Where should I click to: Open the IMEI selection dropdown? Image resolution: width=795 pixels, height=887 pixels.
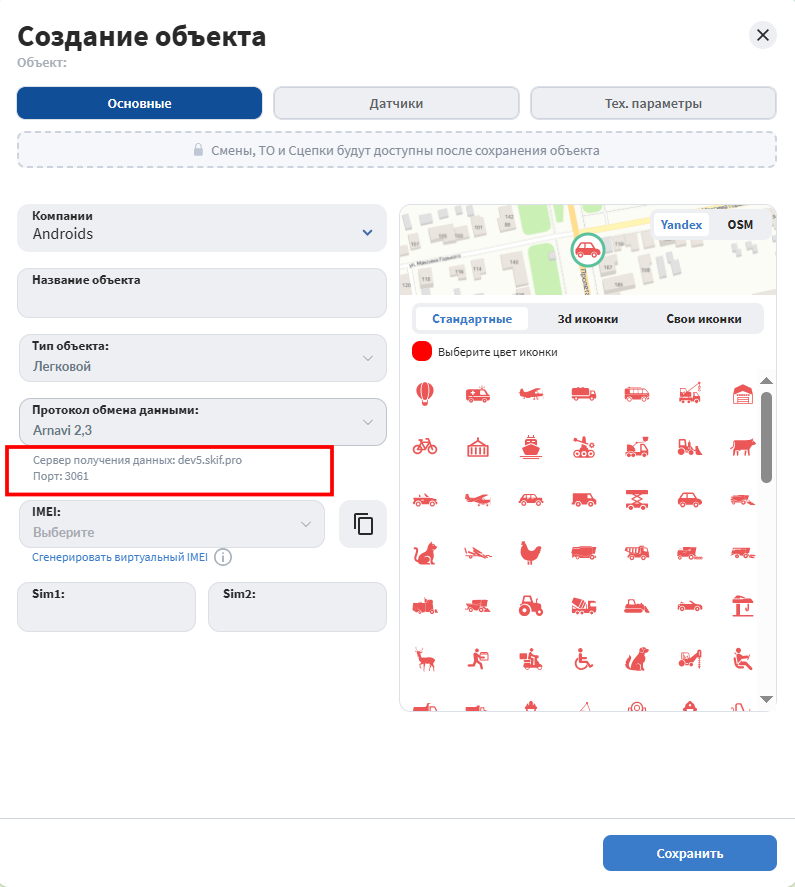pos(172,524)
